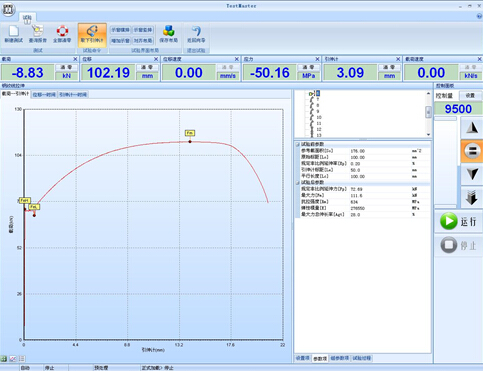Switch to displacement–time curve tab

[x=44, y=95]
